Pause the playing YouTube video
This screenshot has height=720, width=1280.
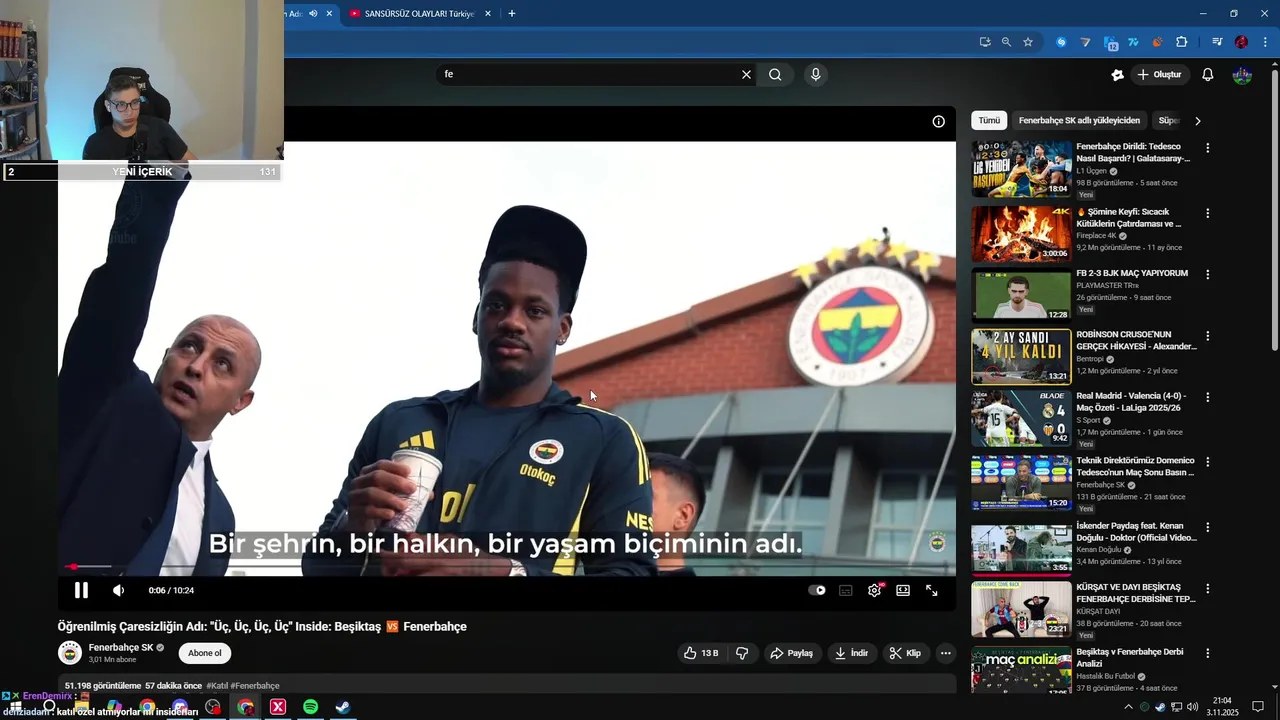[81, 590]
